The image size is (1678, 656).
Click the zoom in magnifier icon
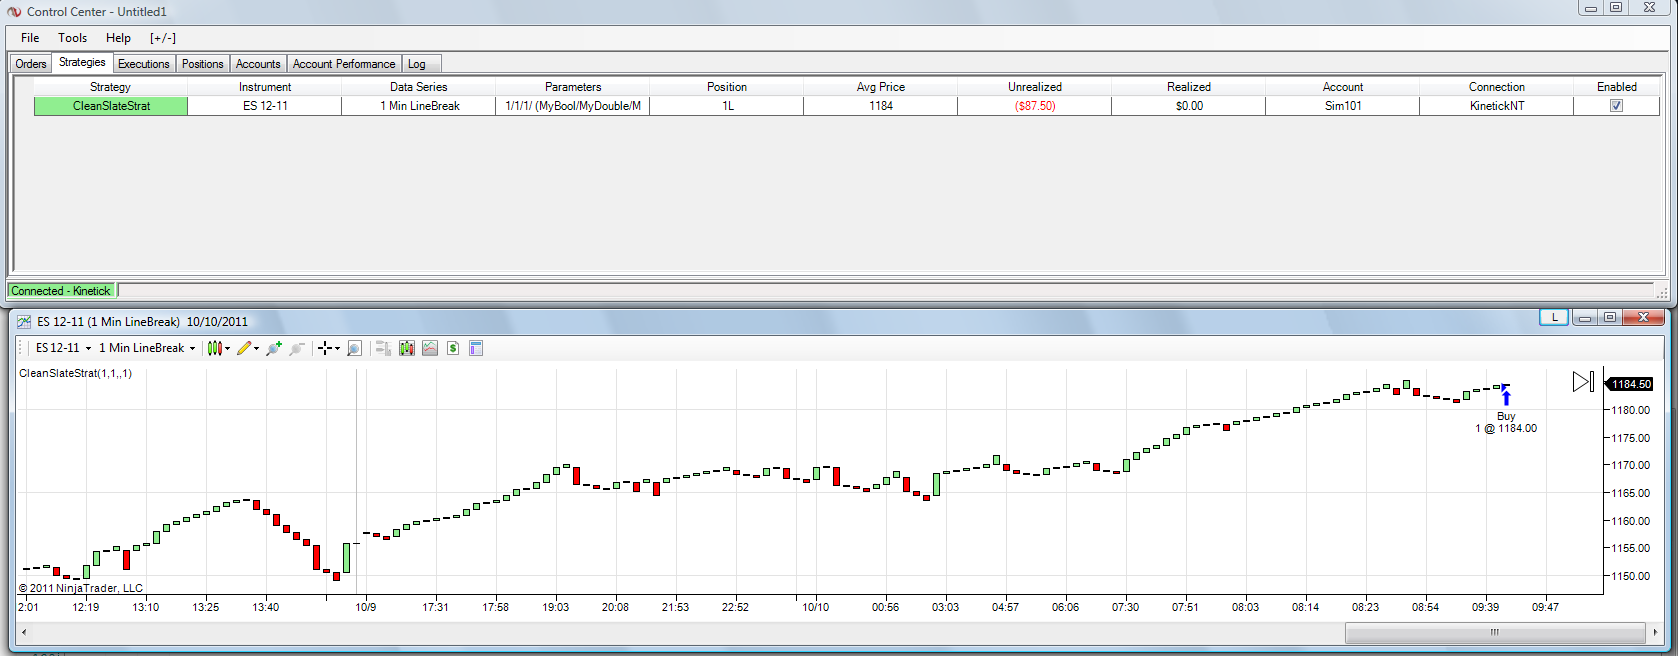pyautogui.click(x=273, y=348)
